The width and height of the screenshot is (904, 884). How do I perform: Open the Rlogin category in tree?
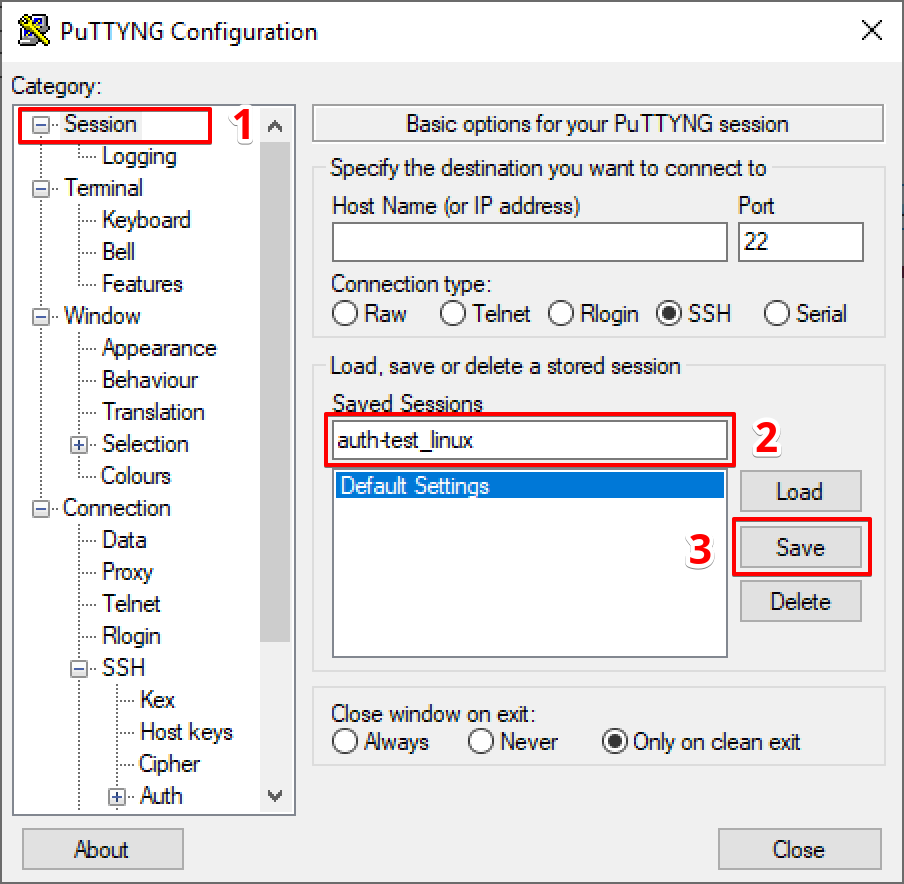131,636
